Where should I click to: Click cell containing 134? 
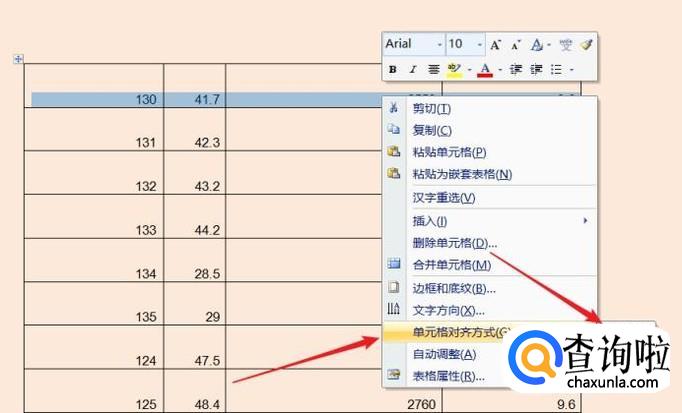(94, 260)
